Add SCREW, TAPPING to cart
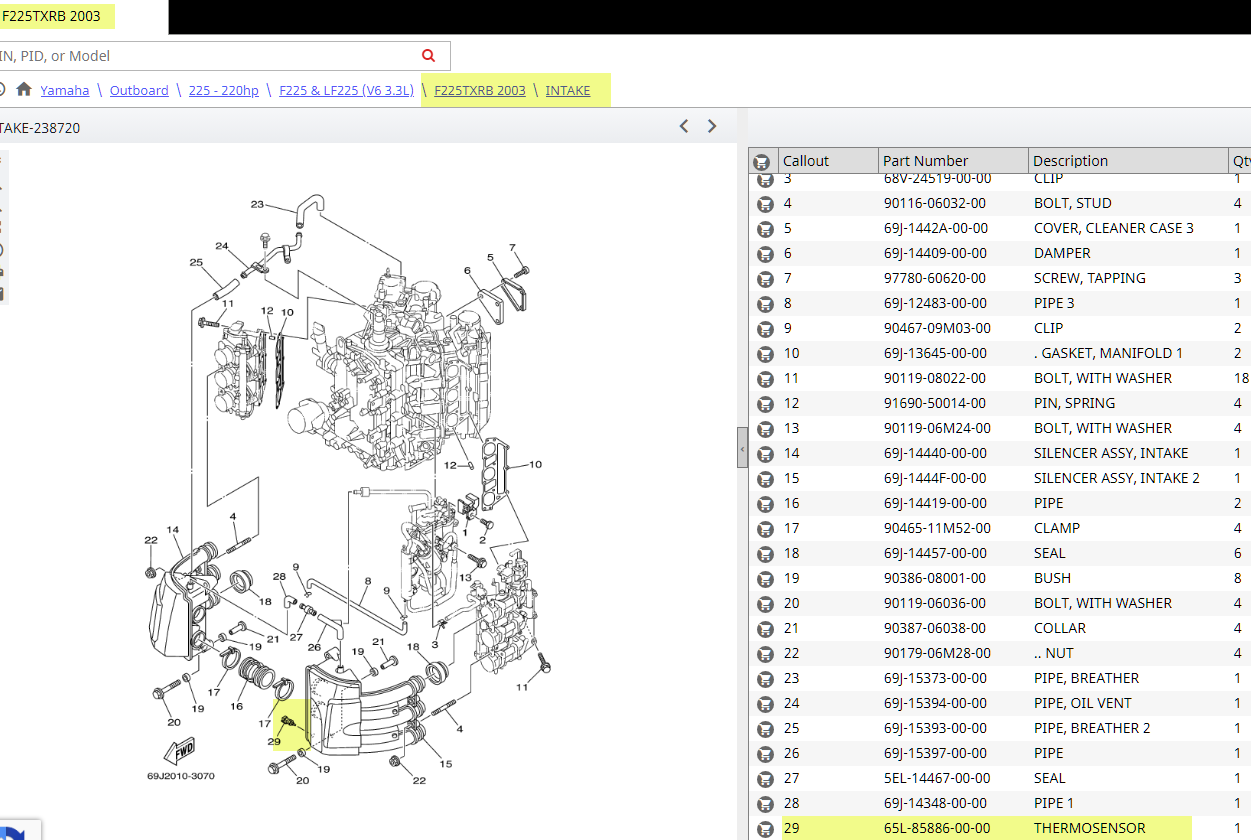The height and width of the screenshot is (840, 1251). (x=765, y=278)
